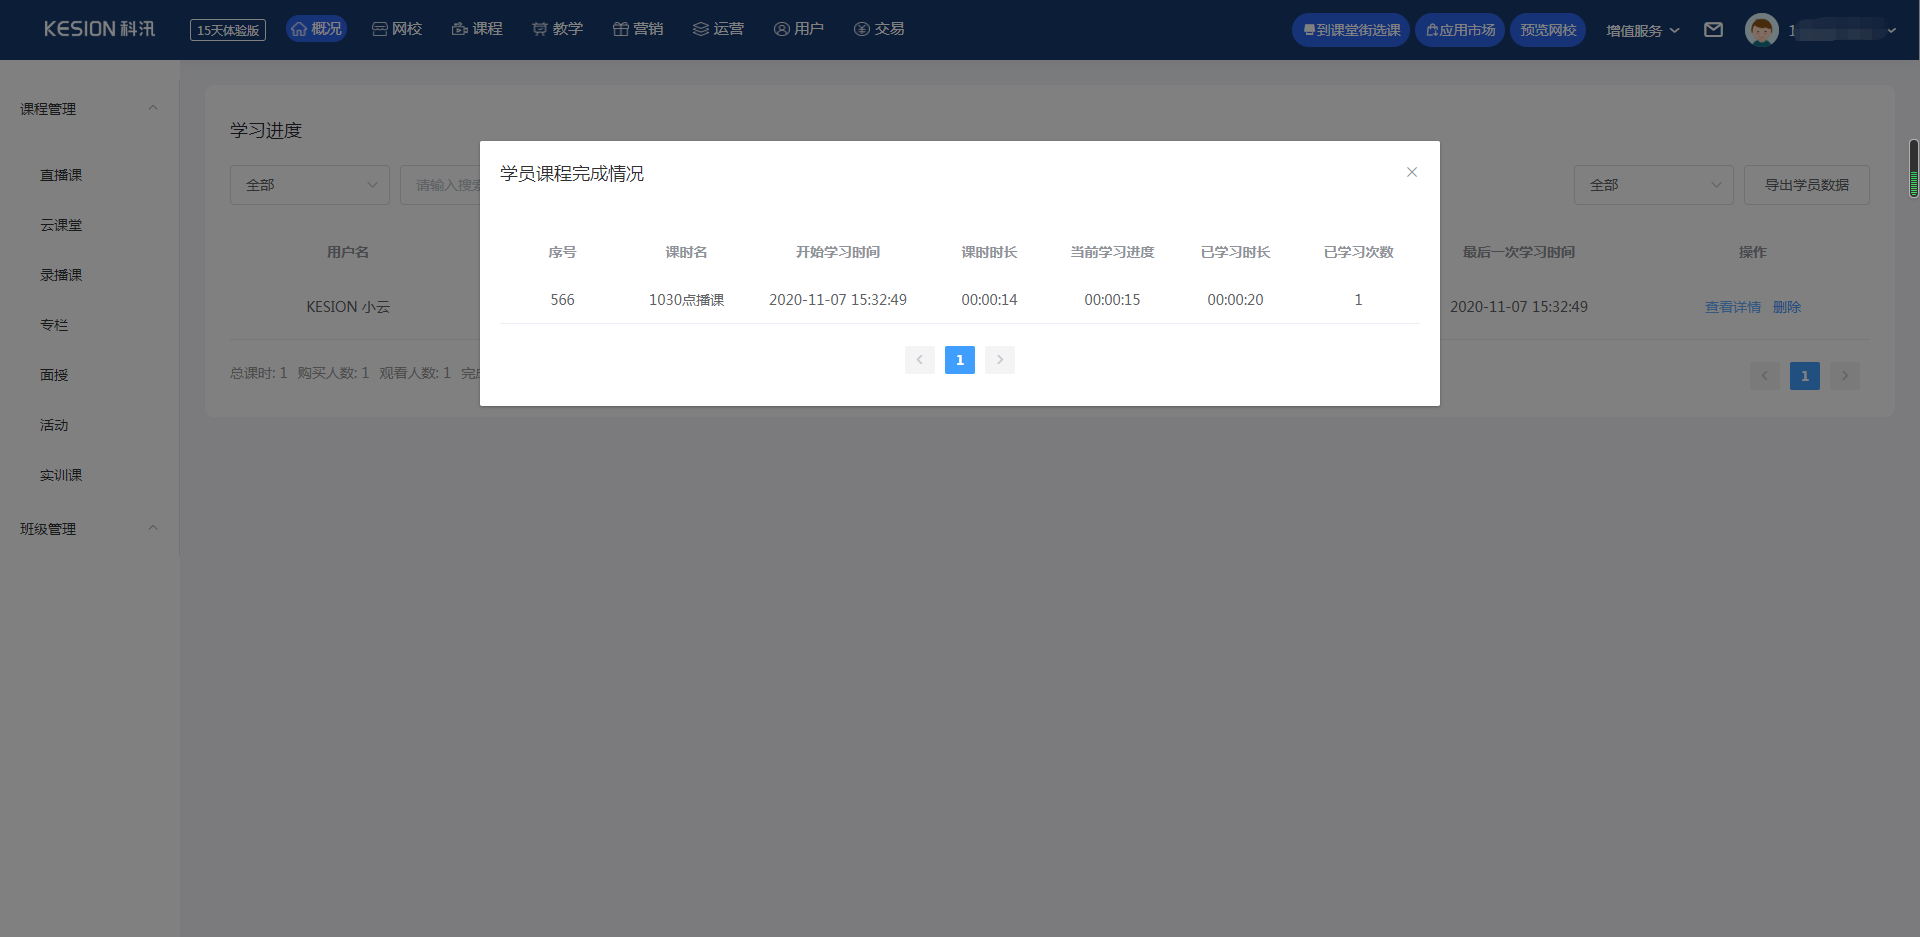The width and height of the screenshot is (1920, 937).
Task: Open the account name dropdown arrow
Action: 1891,30
